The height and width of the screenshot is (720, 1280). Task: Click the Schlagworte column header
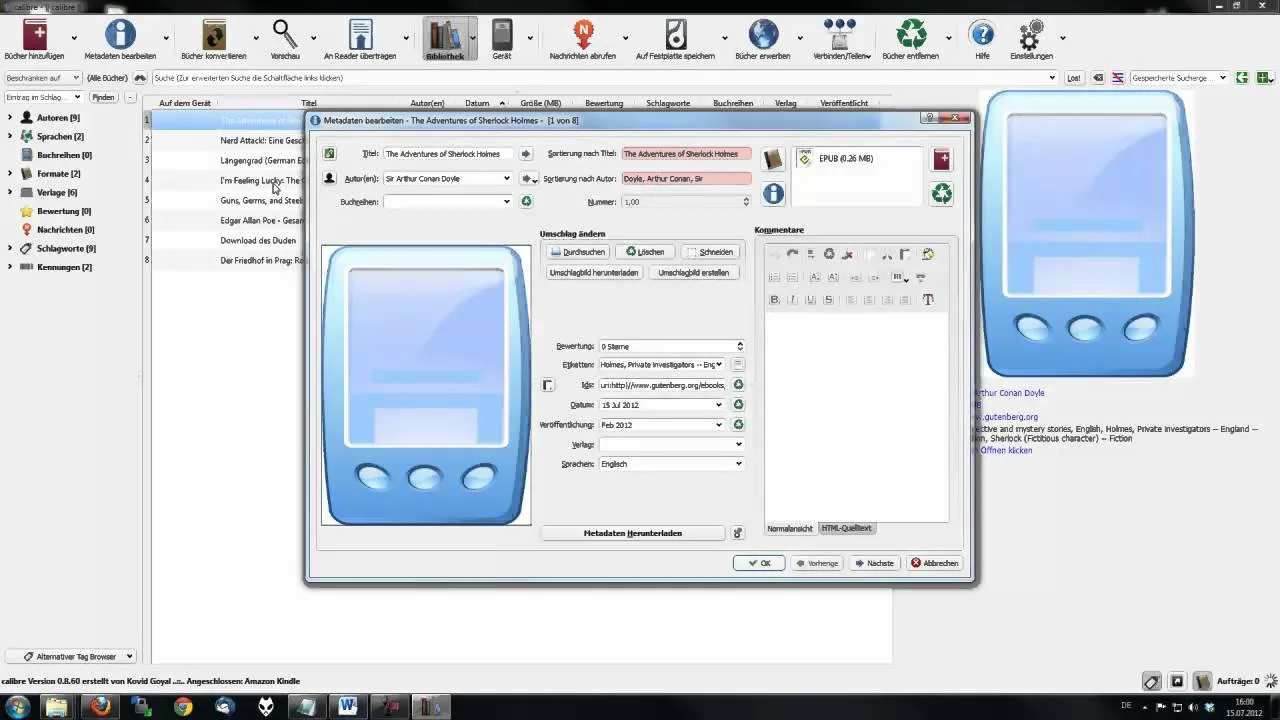pyautogui.click(x=669, y=103)
